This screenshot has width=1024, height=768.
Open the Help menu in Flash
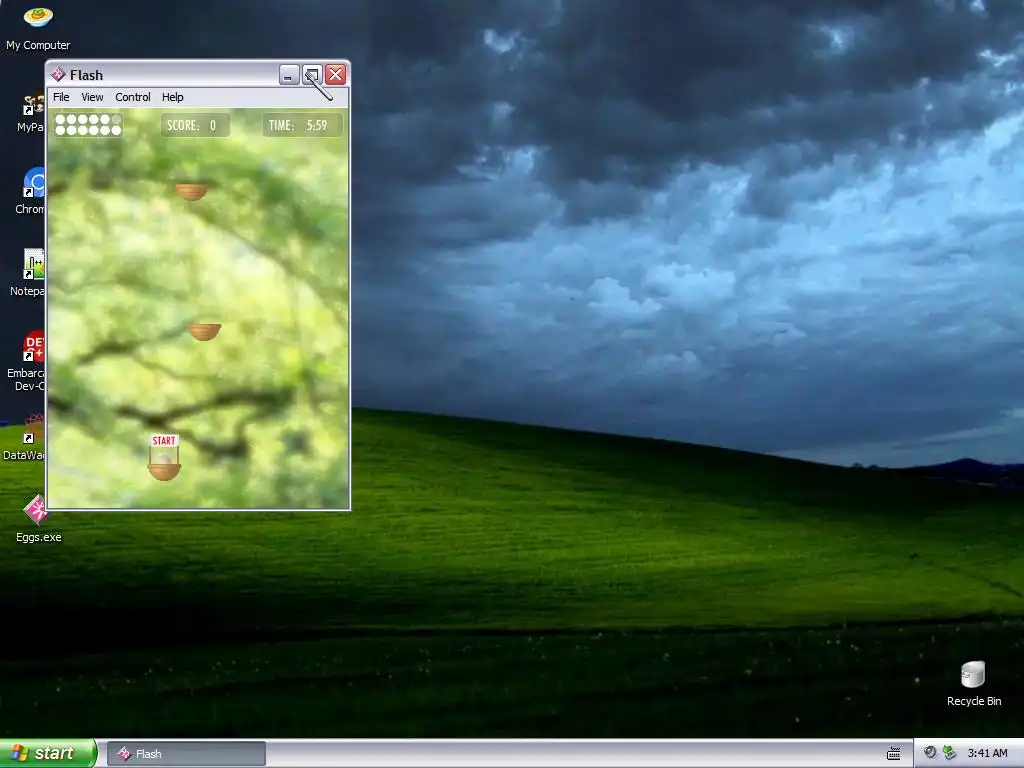click(x=172, y=97)
